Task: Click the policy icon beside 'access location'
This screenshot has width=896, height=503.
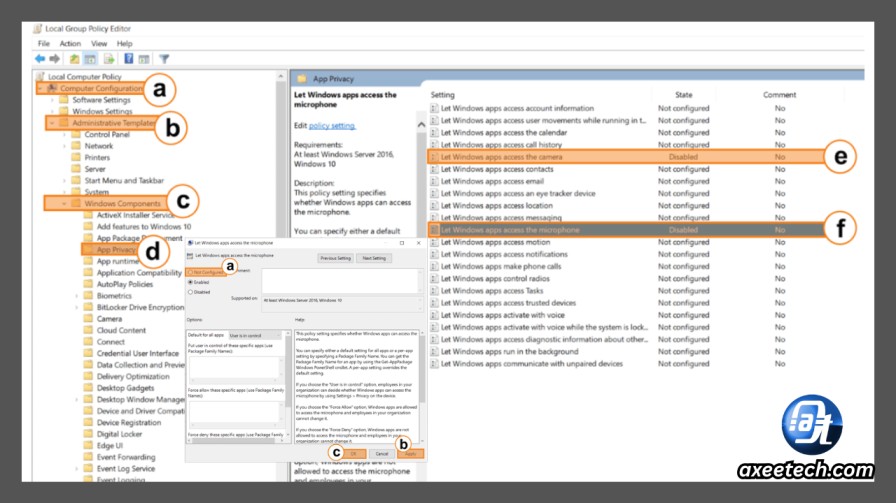Action: tap(435, 206)
